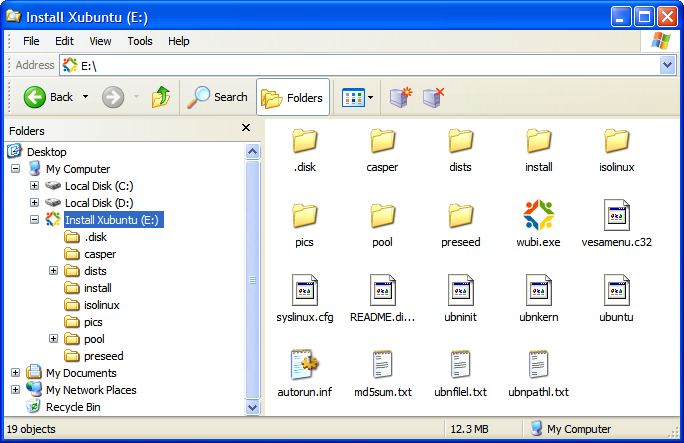Expand Local Disk (D:) in tree
The height and width of the screenshot is (443, 684).
34,203
